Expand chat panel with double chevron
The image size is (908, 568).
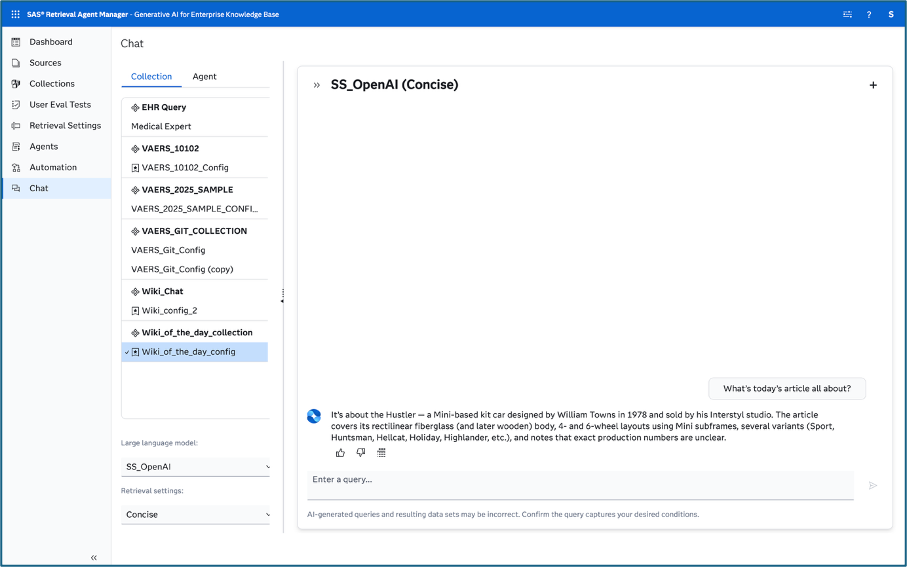(x=316, y=85)
